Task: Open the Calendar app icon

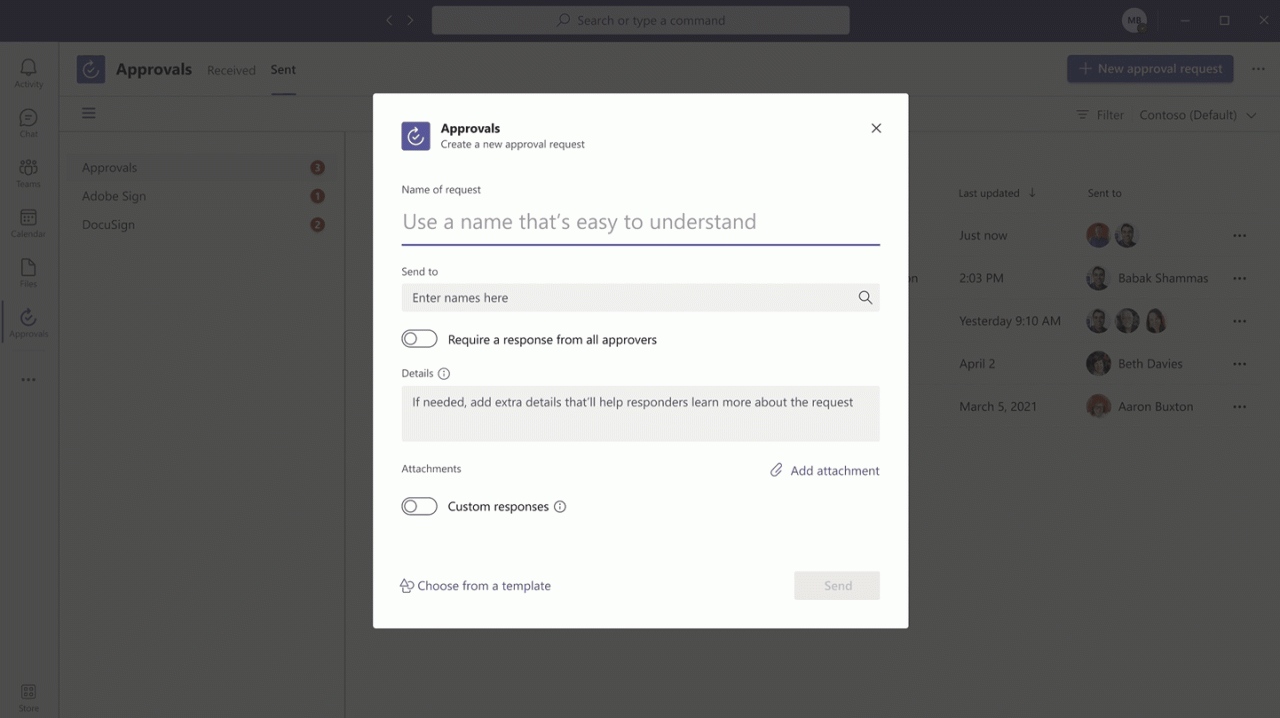Action: pos(28,222)
